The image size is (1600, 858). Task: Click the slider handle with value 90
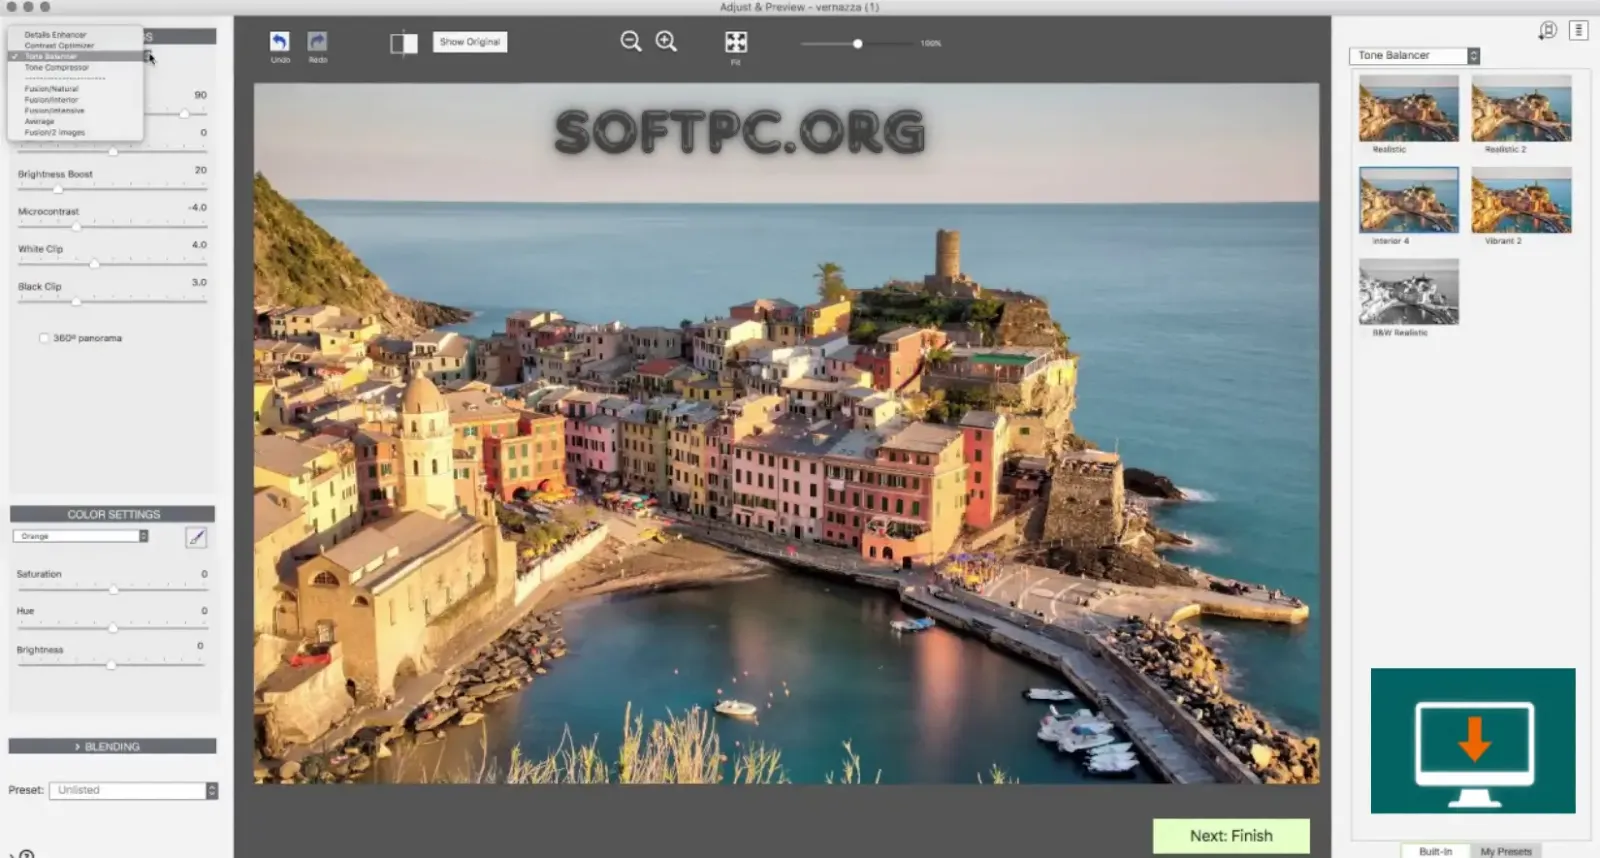coord(184,114)
